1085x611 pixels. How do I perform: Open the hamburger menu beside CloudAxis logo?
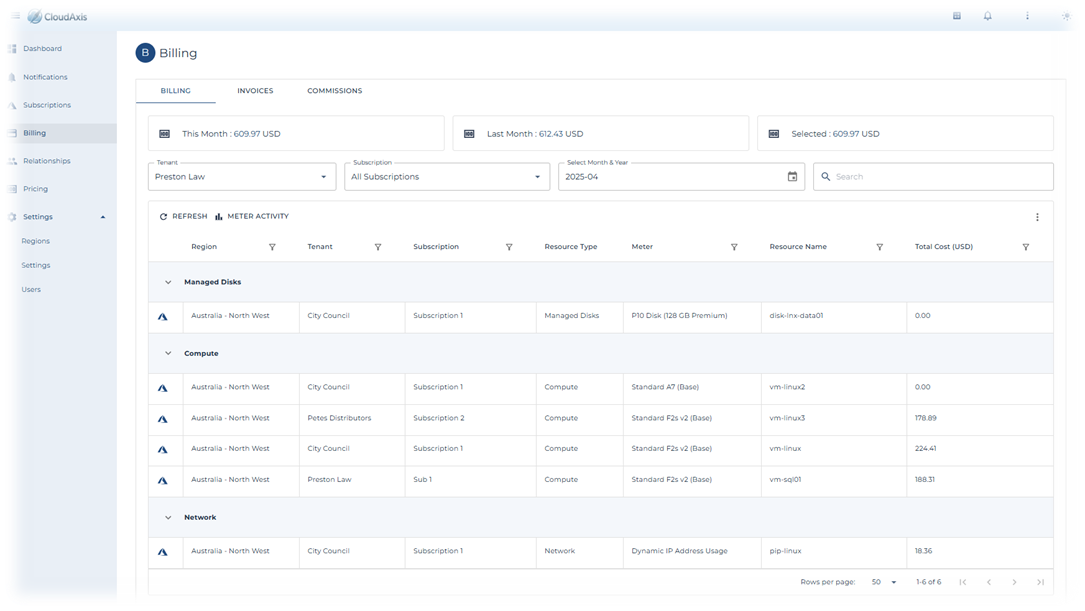tap(15, 16)
